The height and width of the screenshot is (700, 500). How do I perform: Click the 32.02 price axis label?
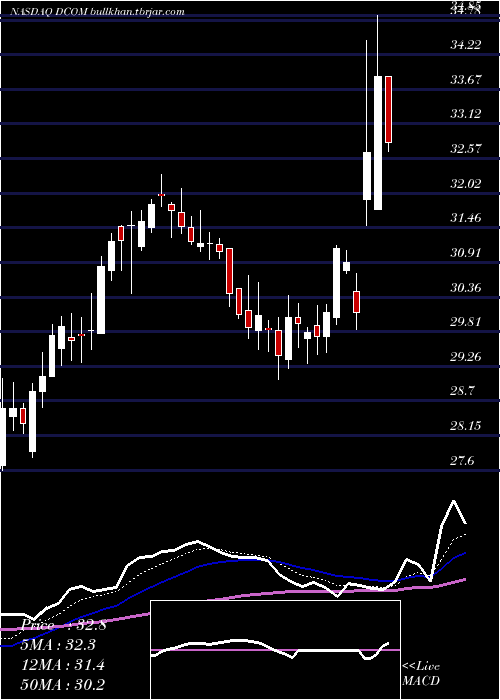click(x=466, y=183)
